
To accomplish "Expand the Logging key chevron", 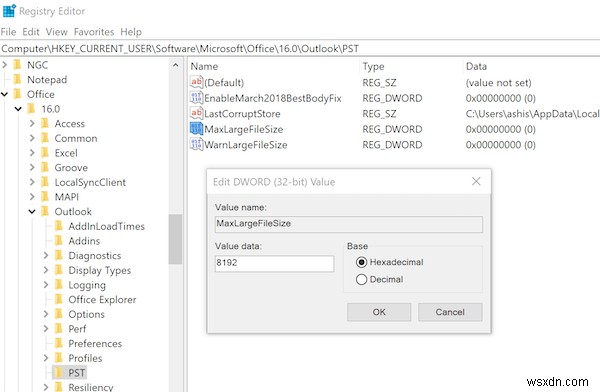I will pyautogui.click(x=46, y=285).
